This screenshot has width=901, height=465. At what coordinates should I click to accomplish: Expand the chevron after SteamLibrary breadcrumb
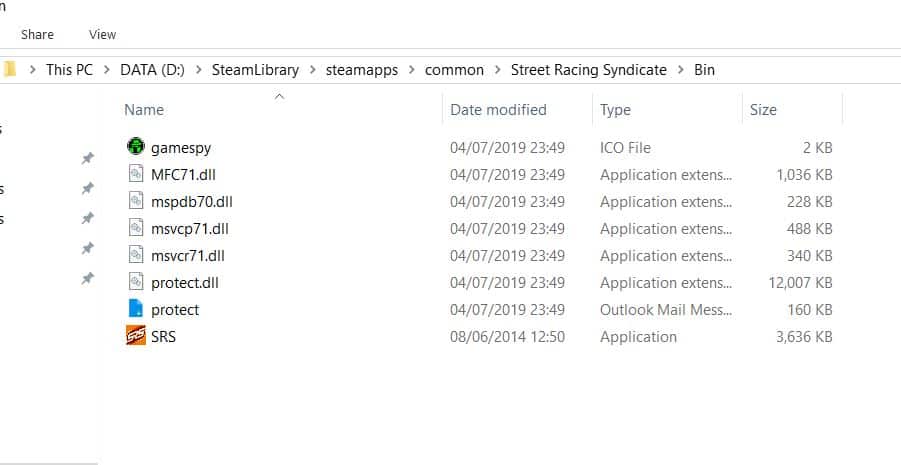[x=313, y=70]
